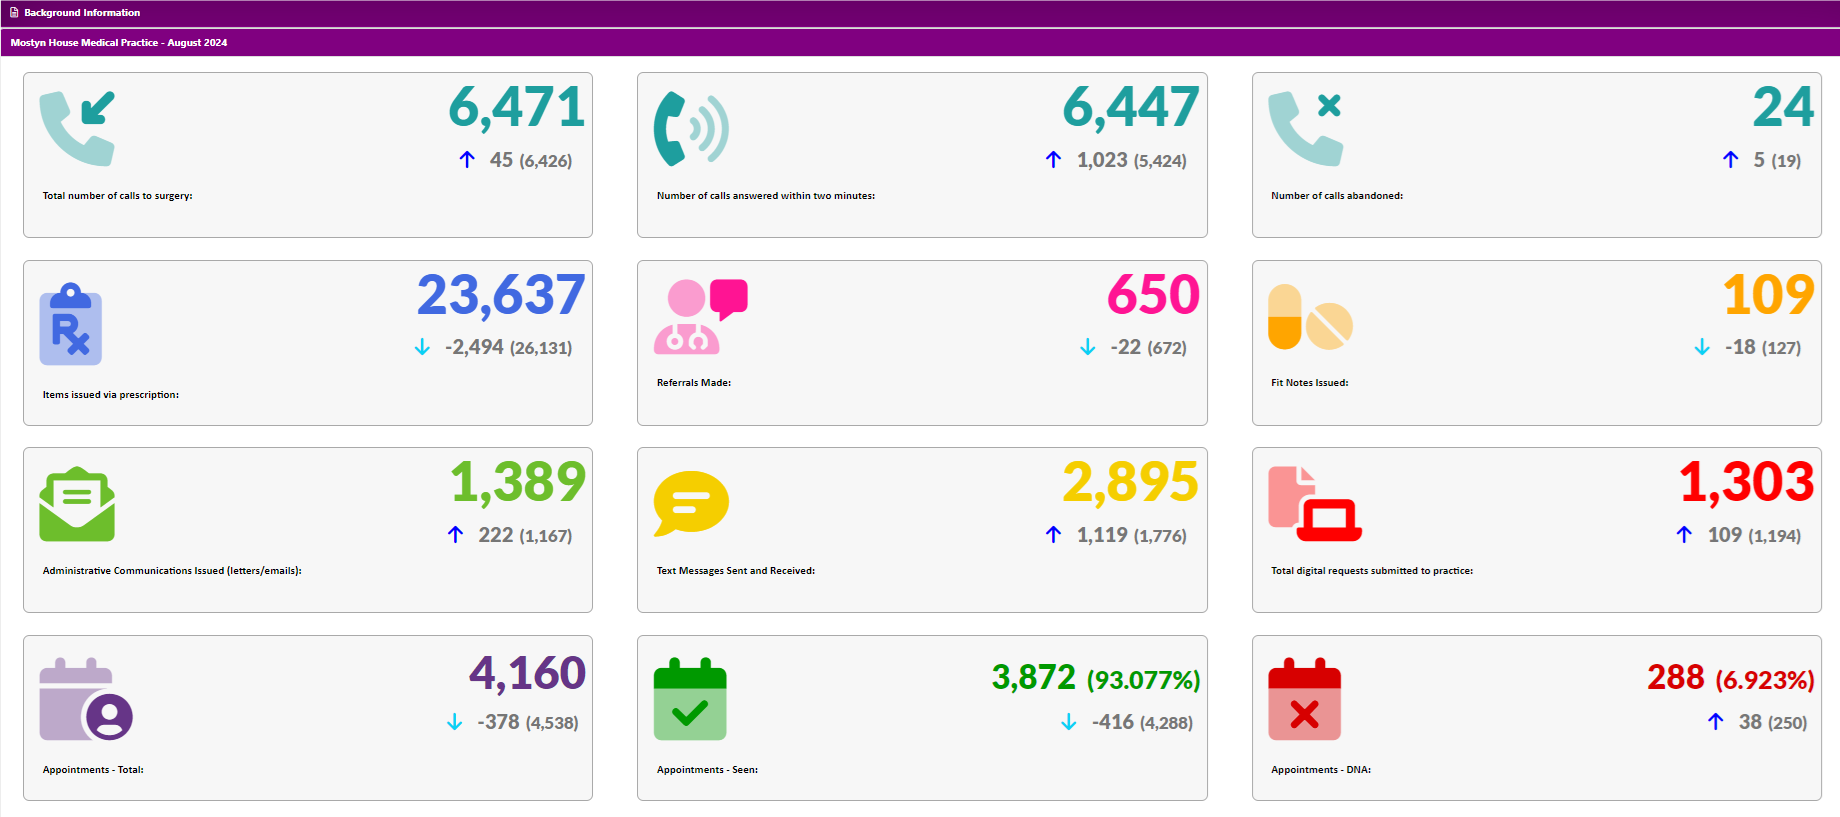
Task: Click 'Items issued via prescription:' label
Action: pos(111,395)
